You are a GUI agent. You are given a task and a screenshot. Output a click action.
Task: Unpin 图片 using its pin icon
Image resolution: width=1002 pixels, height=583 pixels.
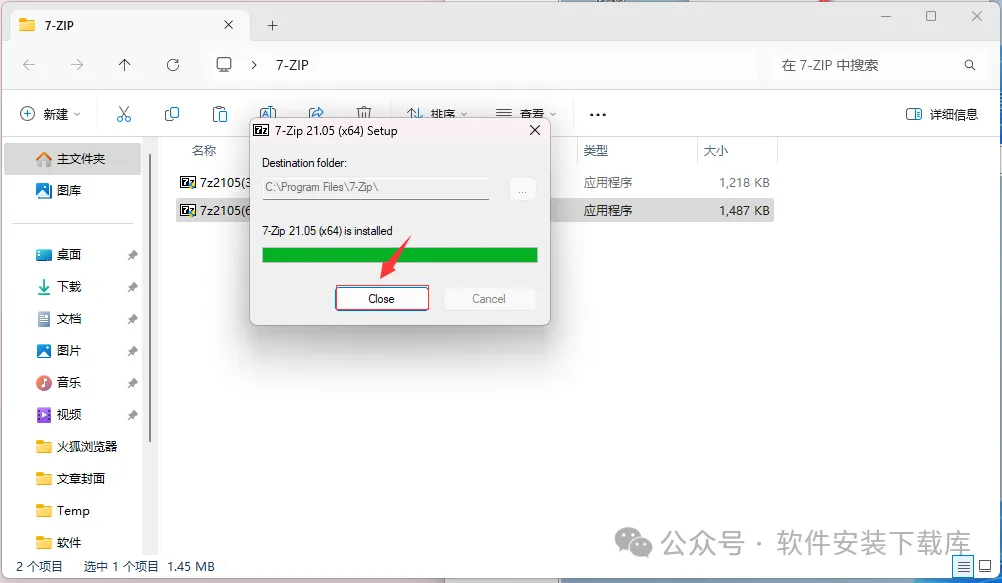coord(132,351)
